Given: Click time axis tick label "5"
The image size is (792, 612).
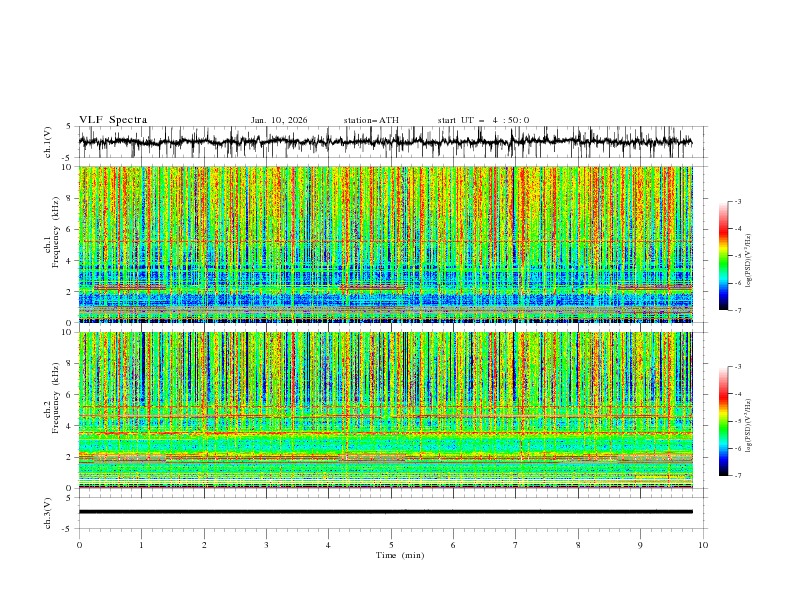Looking at the screenshot, I should point(391,545).
